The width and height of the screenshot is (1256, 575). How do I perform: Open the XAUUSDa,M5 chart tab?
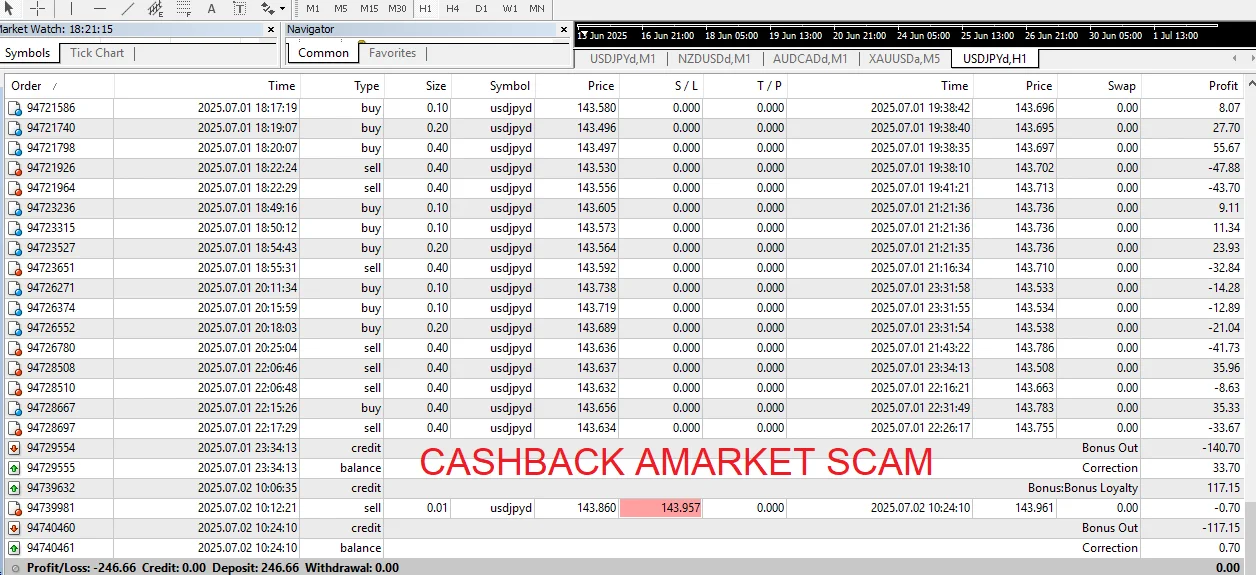[x=904, y=58]
